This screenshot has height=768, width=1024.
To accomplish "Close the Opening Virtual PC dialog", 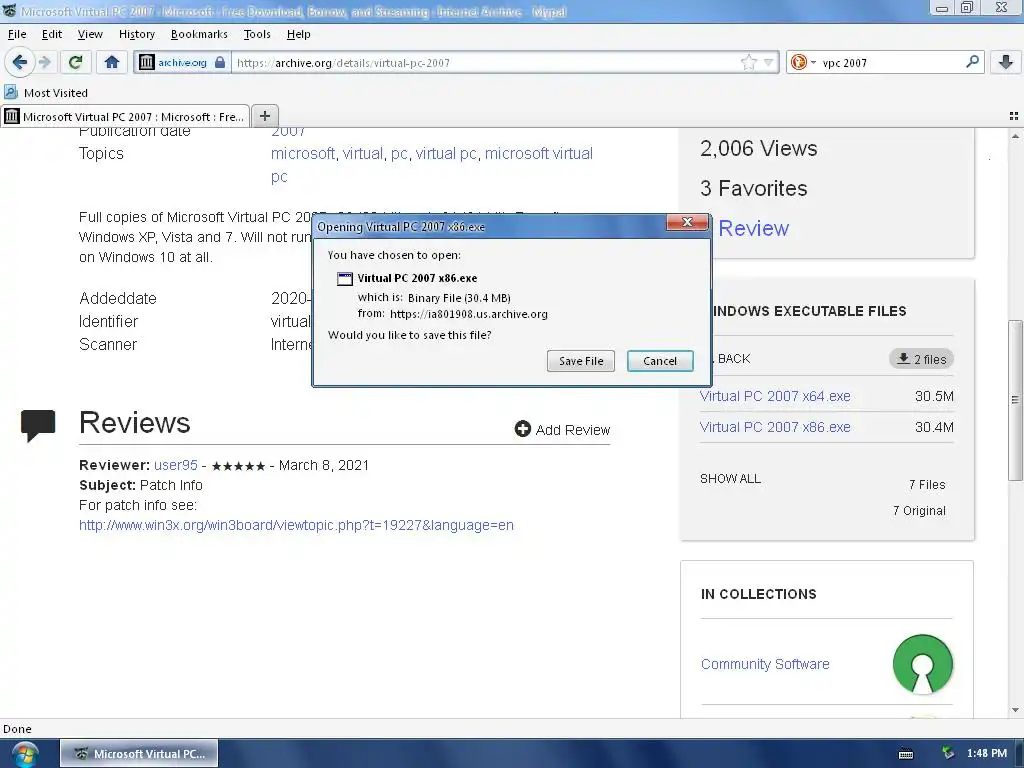I will tap(687, 222).
